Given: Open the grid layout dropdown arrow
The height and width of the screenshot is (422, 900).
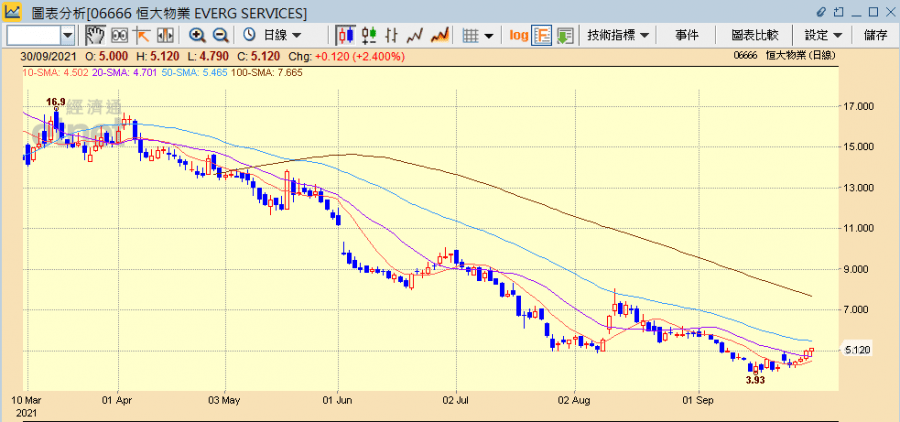Looking at the screenshot, I should [x=489, y=35].
